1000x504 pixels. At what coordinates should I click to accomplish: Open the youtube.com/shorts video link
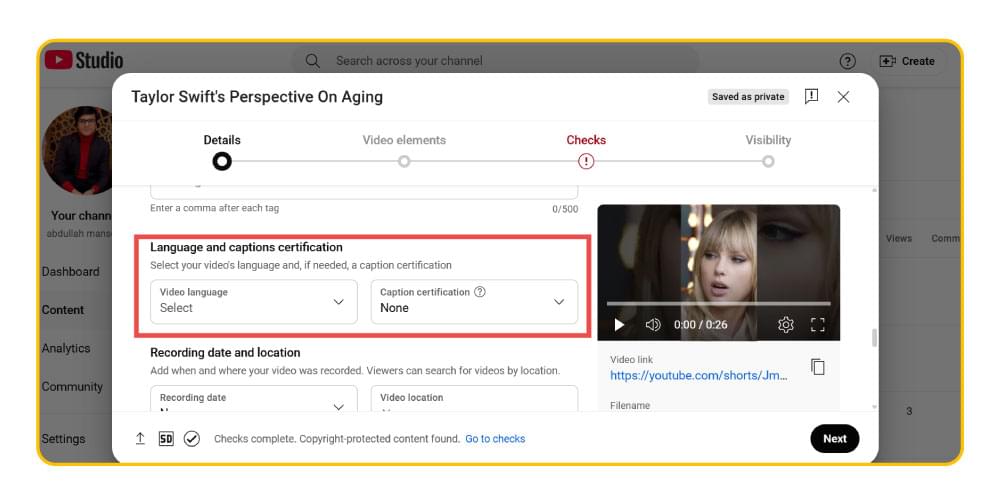(x=698, y=375)
